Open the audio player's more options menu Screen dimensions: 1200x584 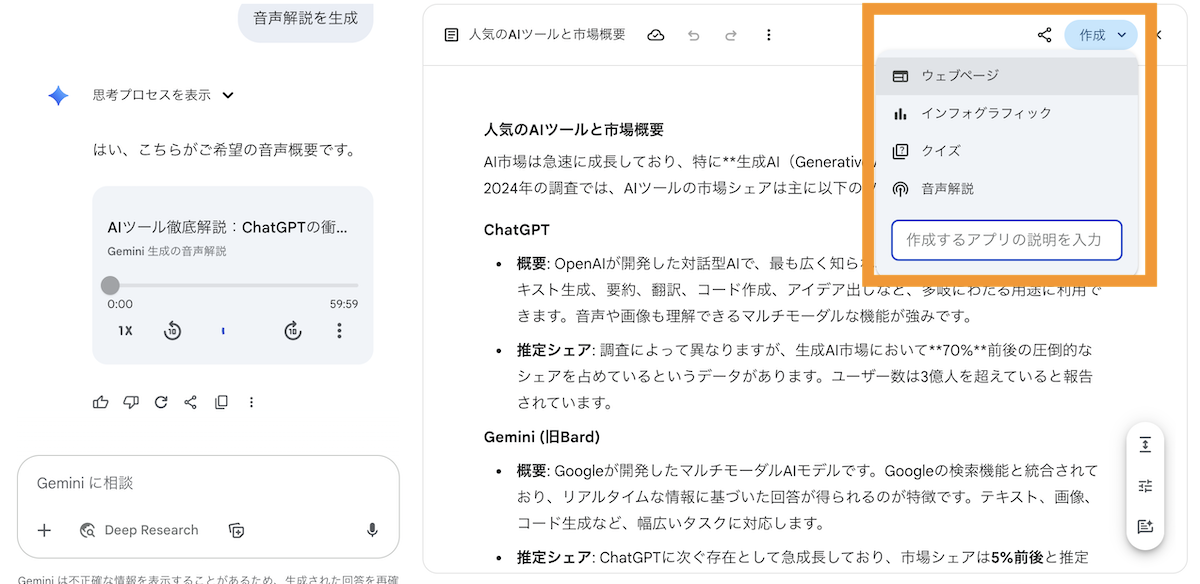[340, 331]
